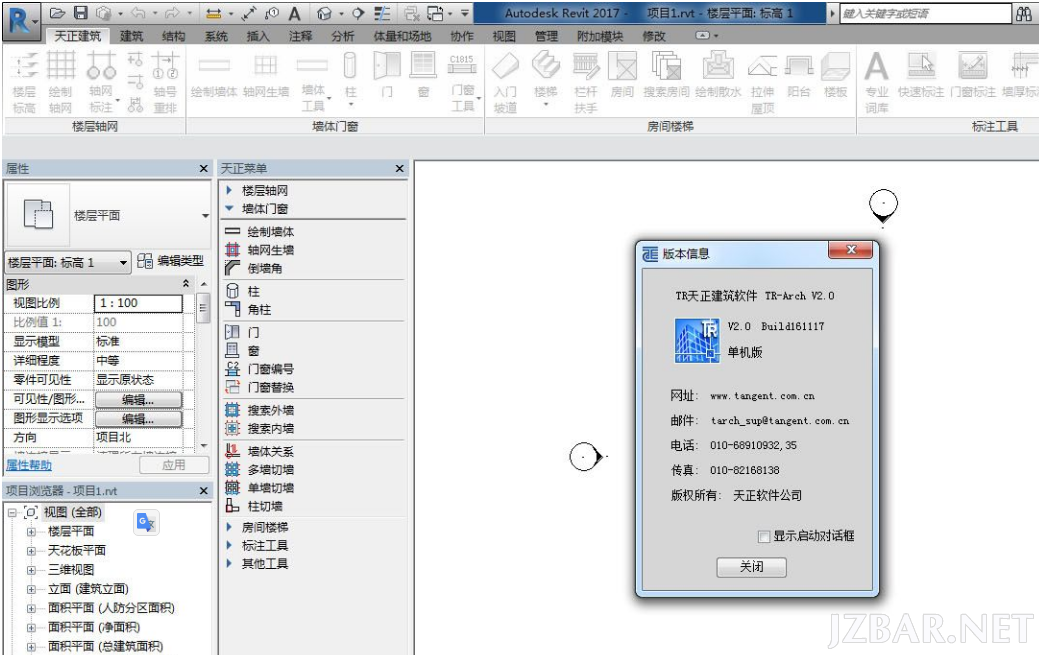The image size is (1039, 655).
Task: Select 搜索外墙 in the 天正菜单 panel
Action: click(x=260, y=410)
